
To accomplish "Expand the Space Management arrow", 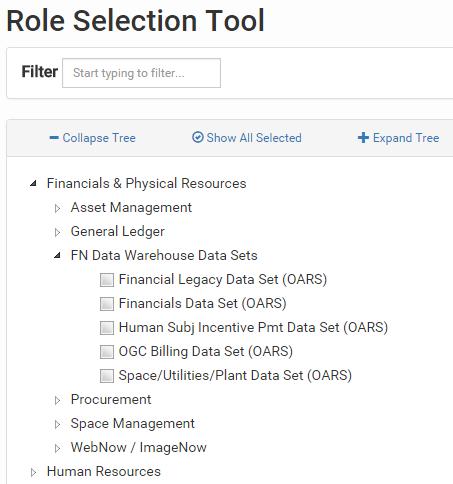I will (57, 424).
